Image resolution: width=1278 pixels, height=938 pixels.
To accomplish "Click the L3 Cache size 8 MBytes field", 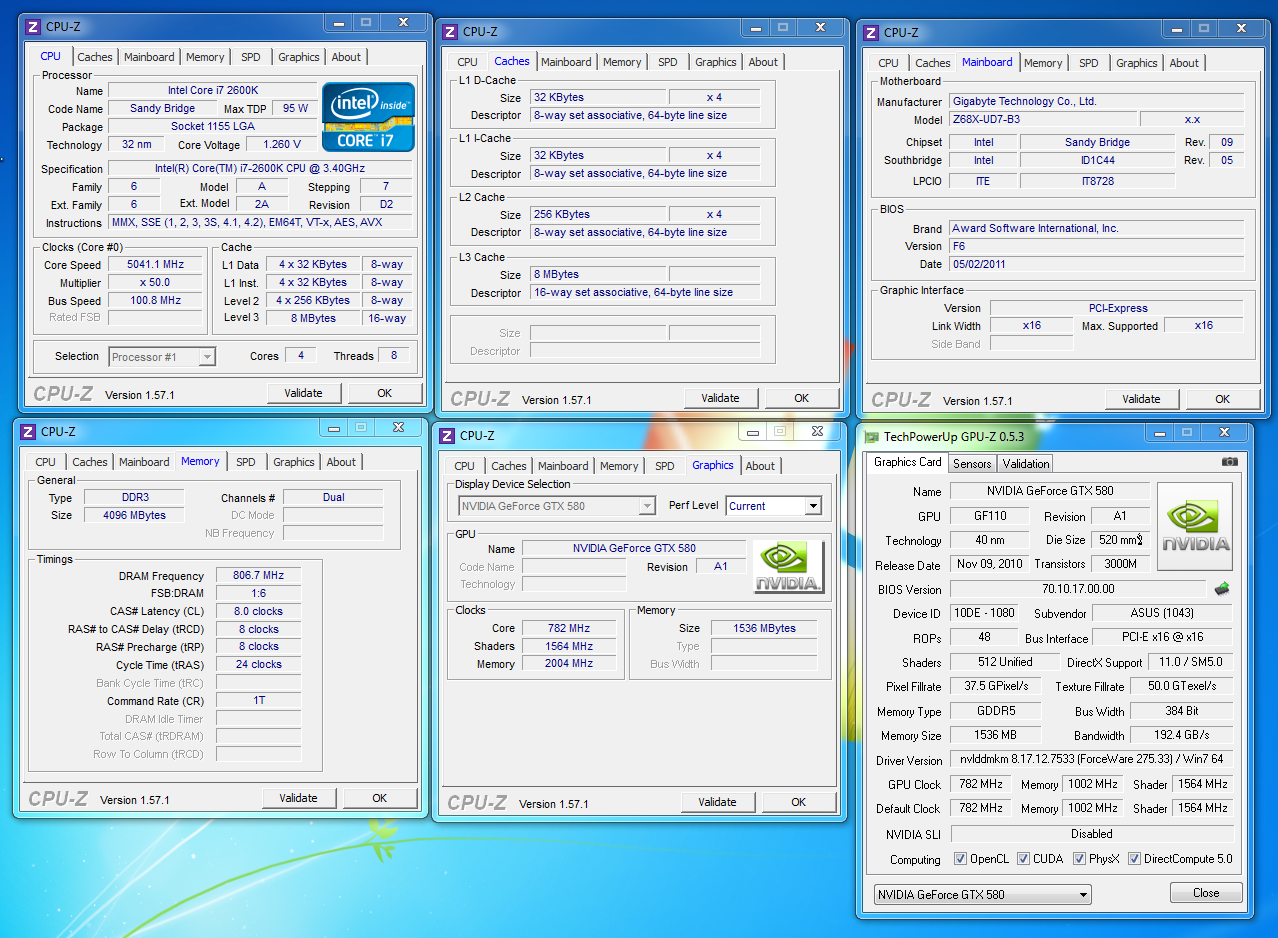I will (x=597, y=275).
